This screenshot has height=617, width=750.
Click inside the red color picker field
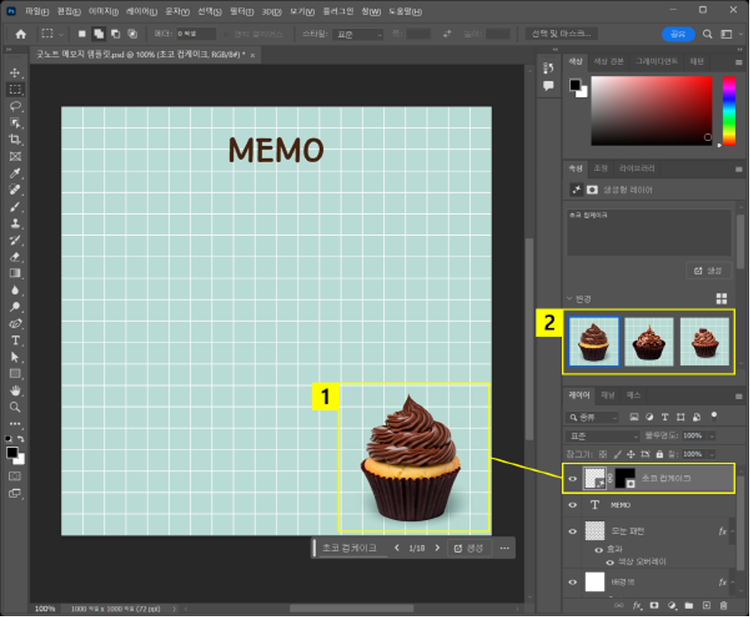pyautogui.click(x=650, y=110)
